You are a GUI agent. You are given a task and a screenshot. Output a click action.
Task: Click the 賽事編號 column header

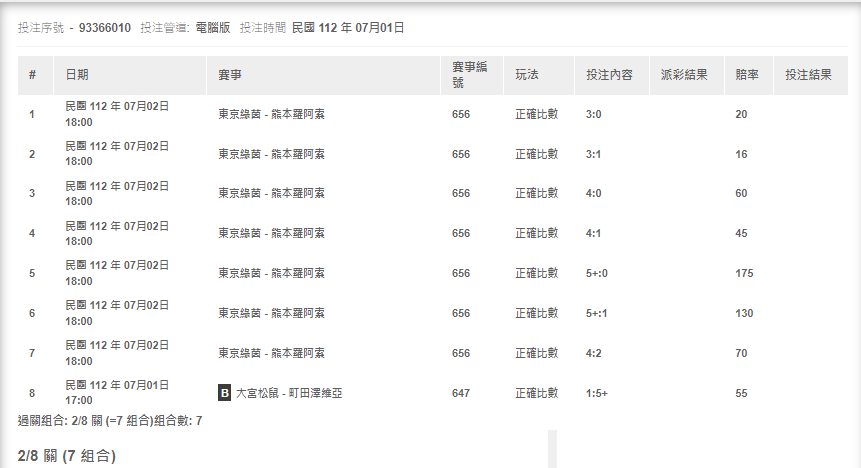[x=469, y=75]
